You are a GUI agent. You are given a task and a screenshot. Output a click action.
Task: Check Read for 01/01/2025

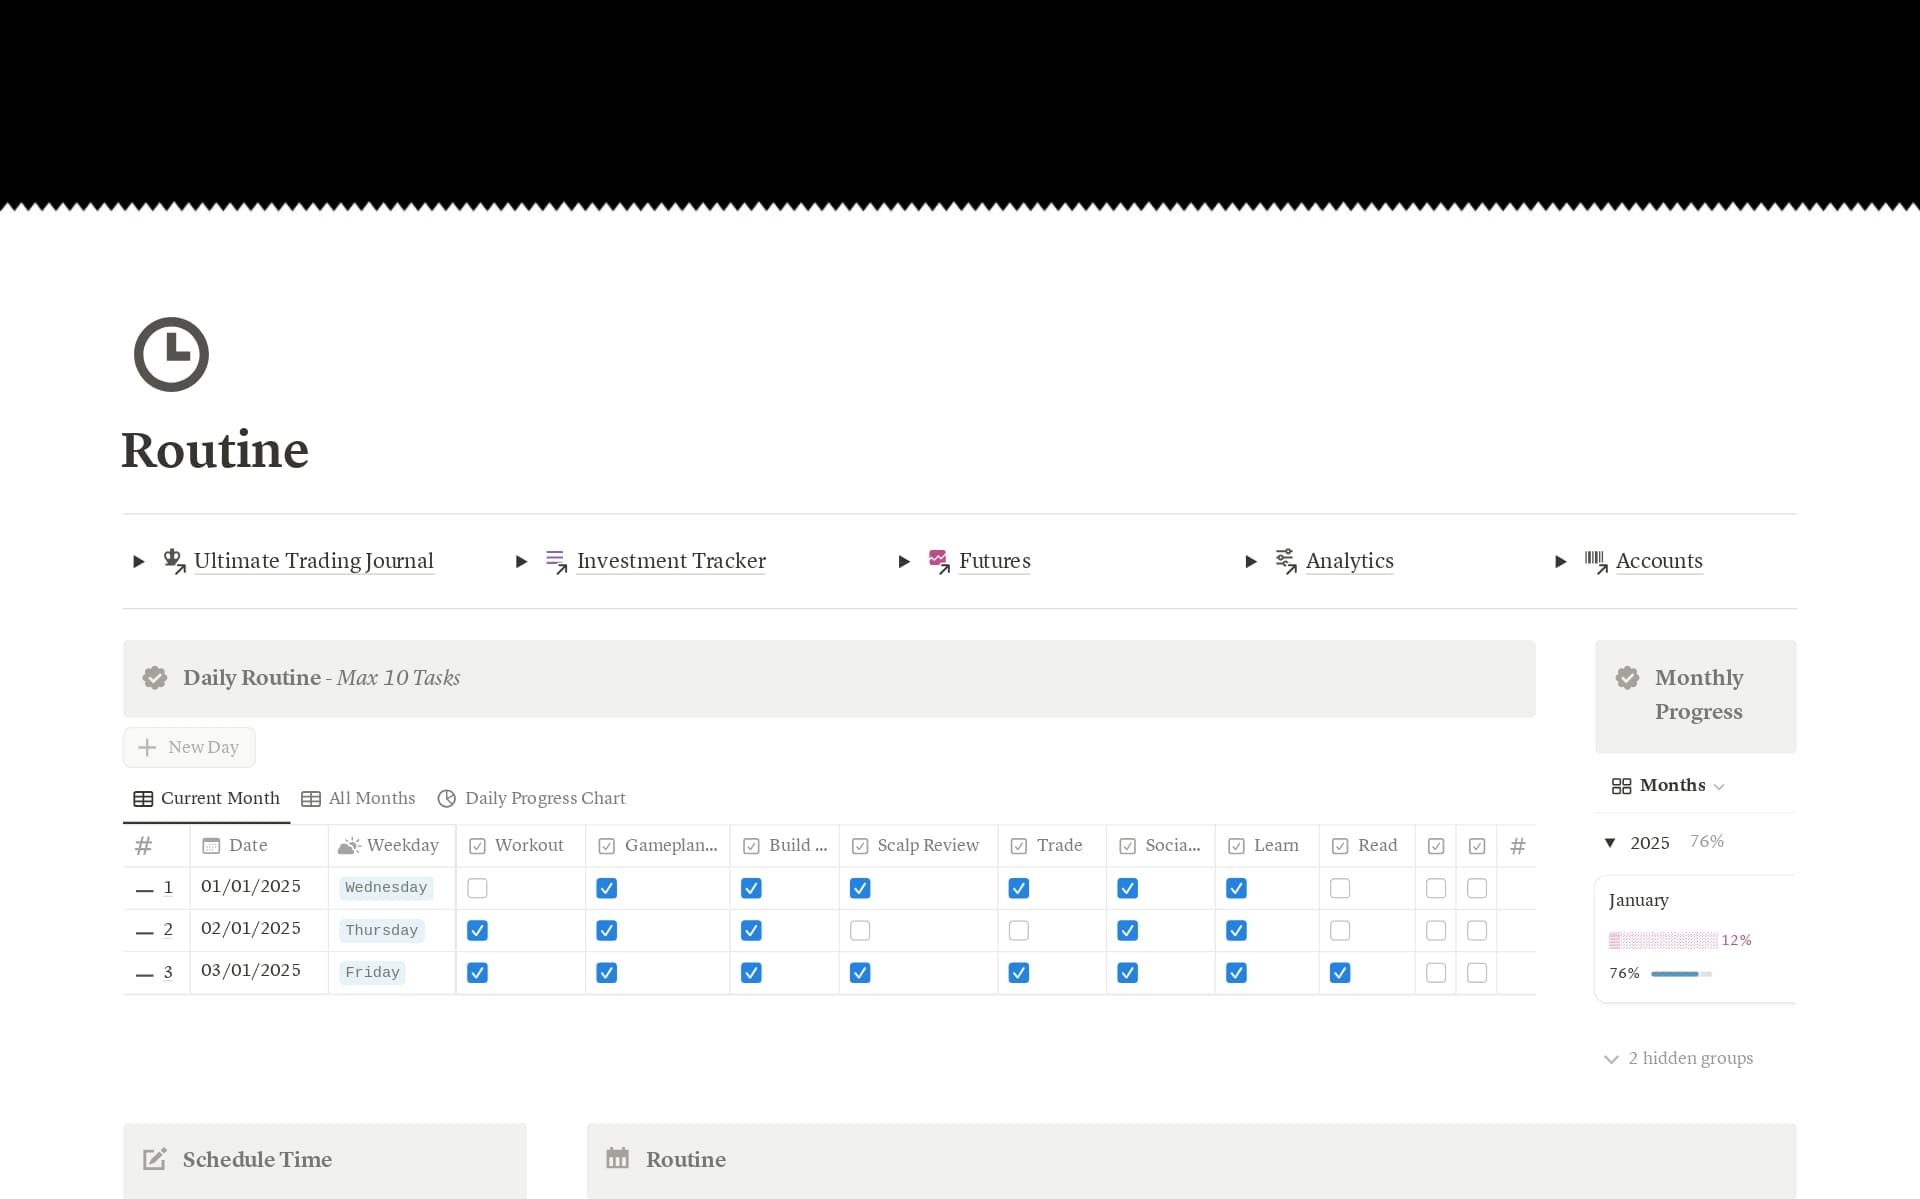tap(1340, 888)
